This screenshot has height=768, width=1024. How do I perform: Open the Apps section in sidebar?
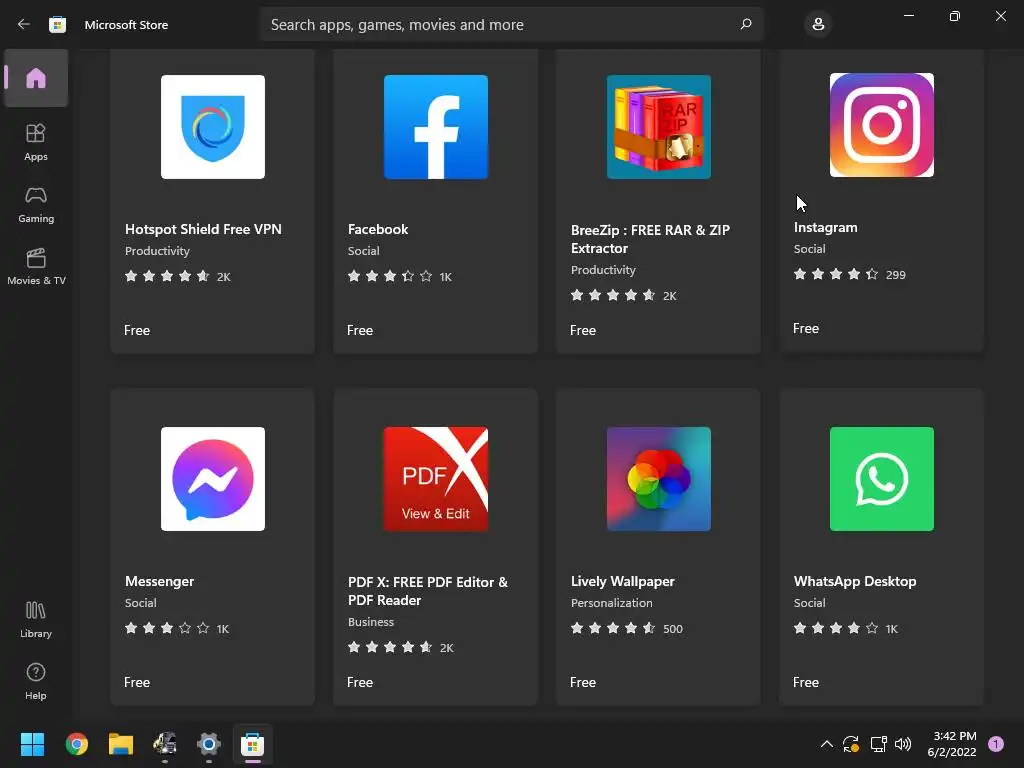click(x=36, y=142)
